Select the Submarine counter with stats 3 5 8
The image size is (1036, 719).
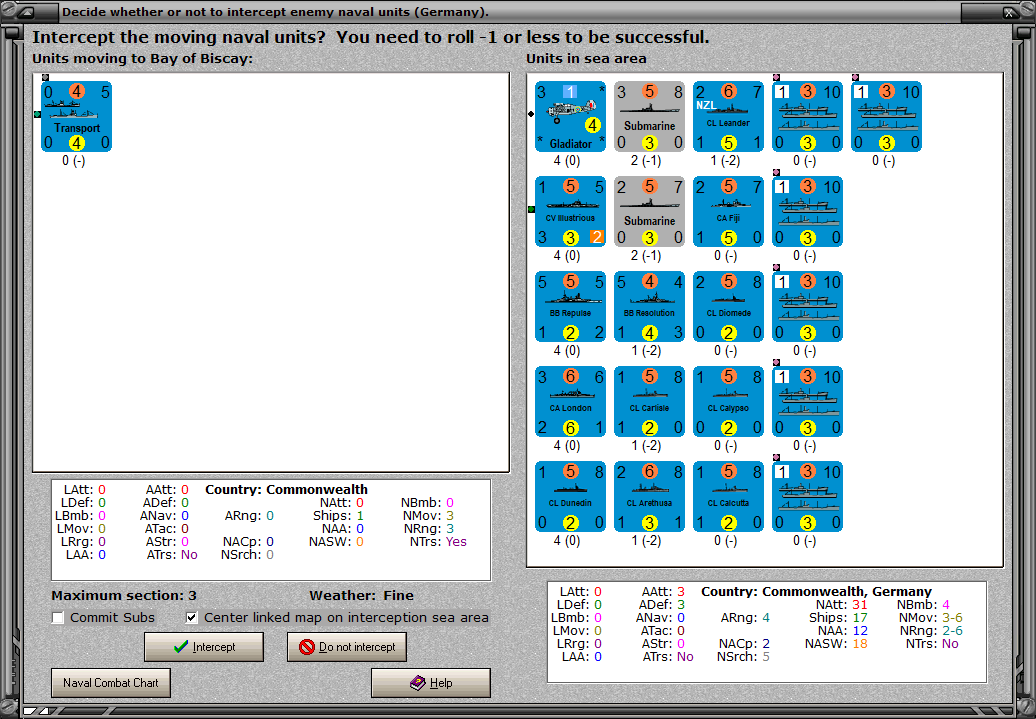click(x=649, y=117)
